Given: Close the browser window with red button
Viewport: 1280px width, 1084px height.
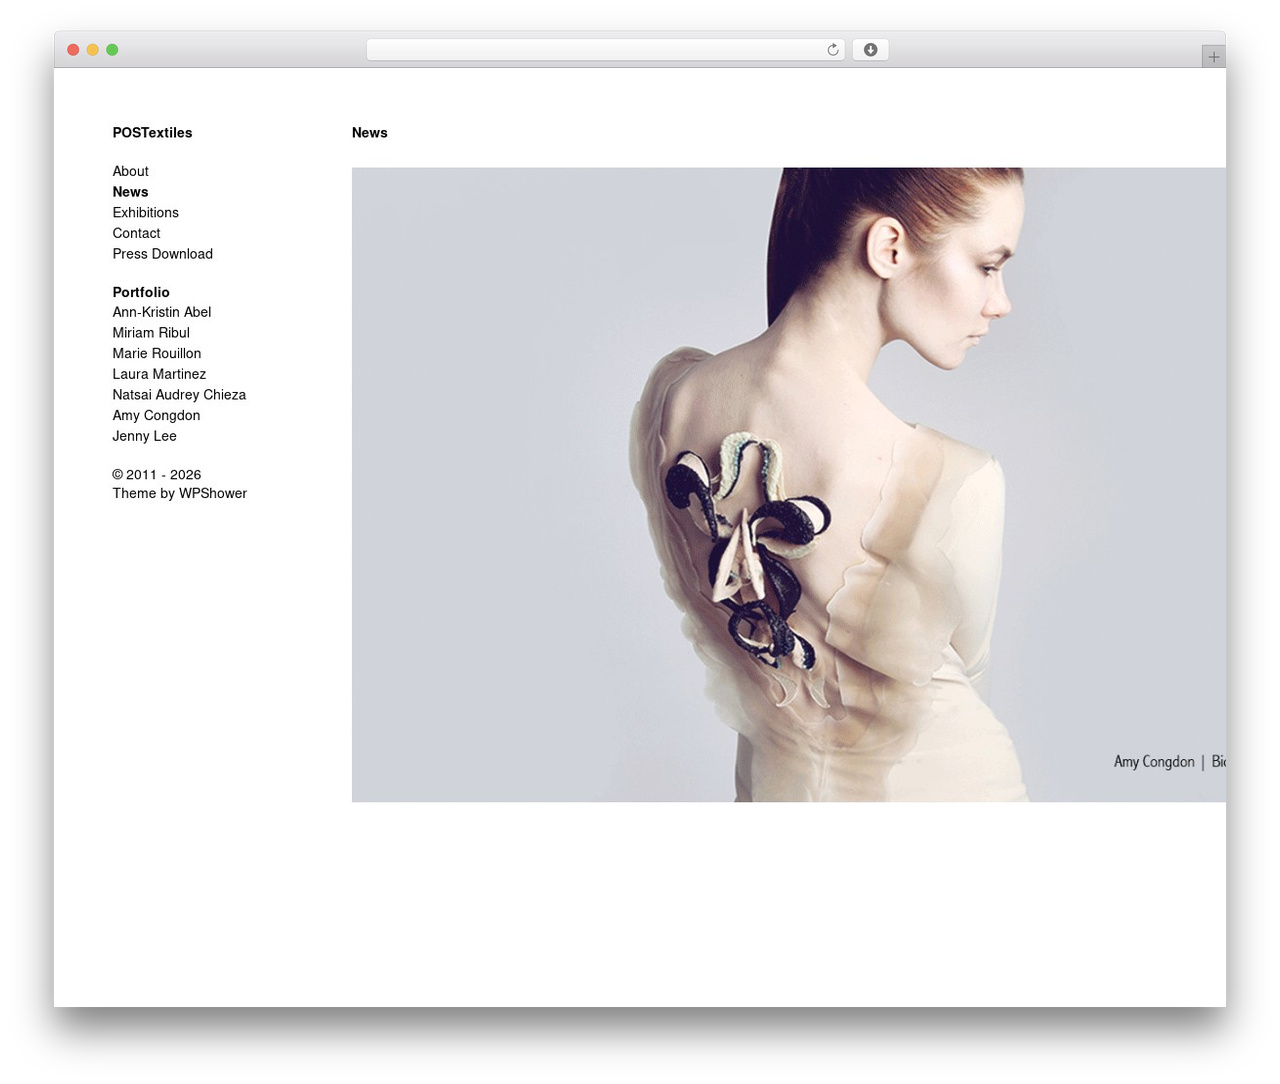Looking at the screenshot, I should coord(73,50).
